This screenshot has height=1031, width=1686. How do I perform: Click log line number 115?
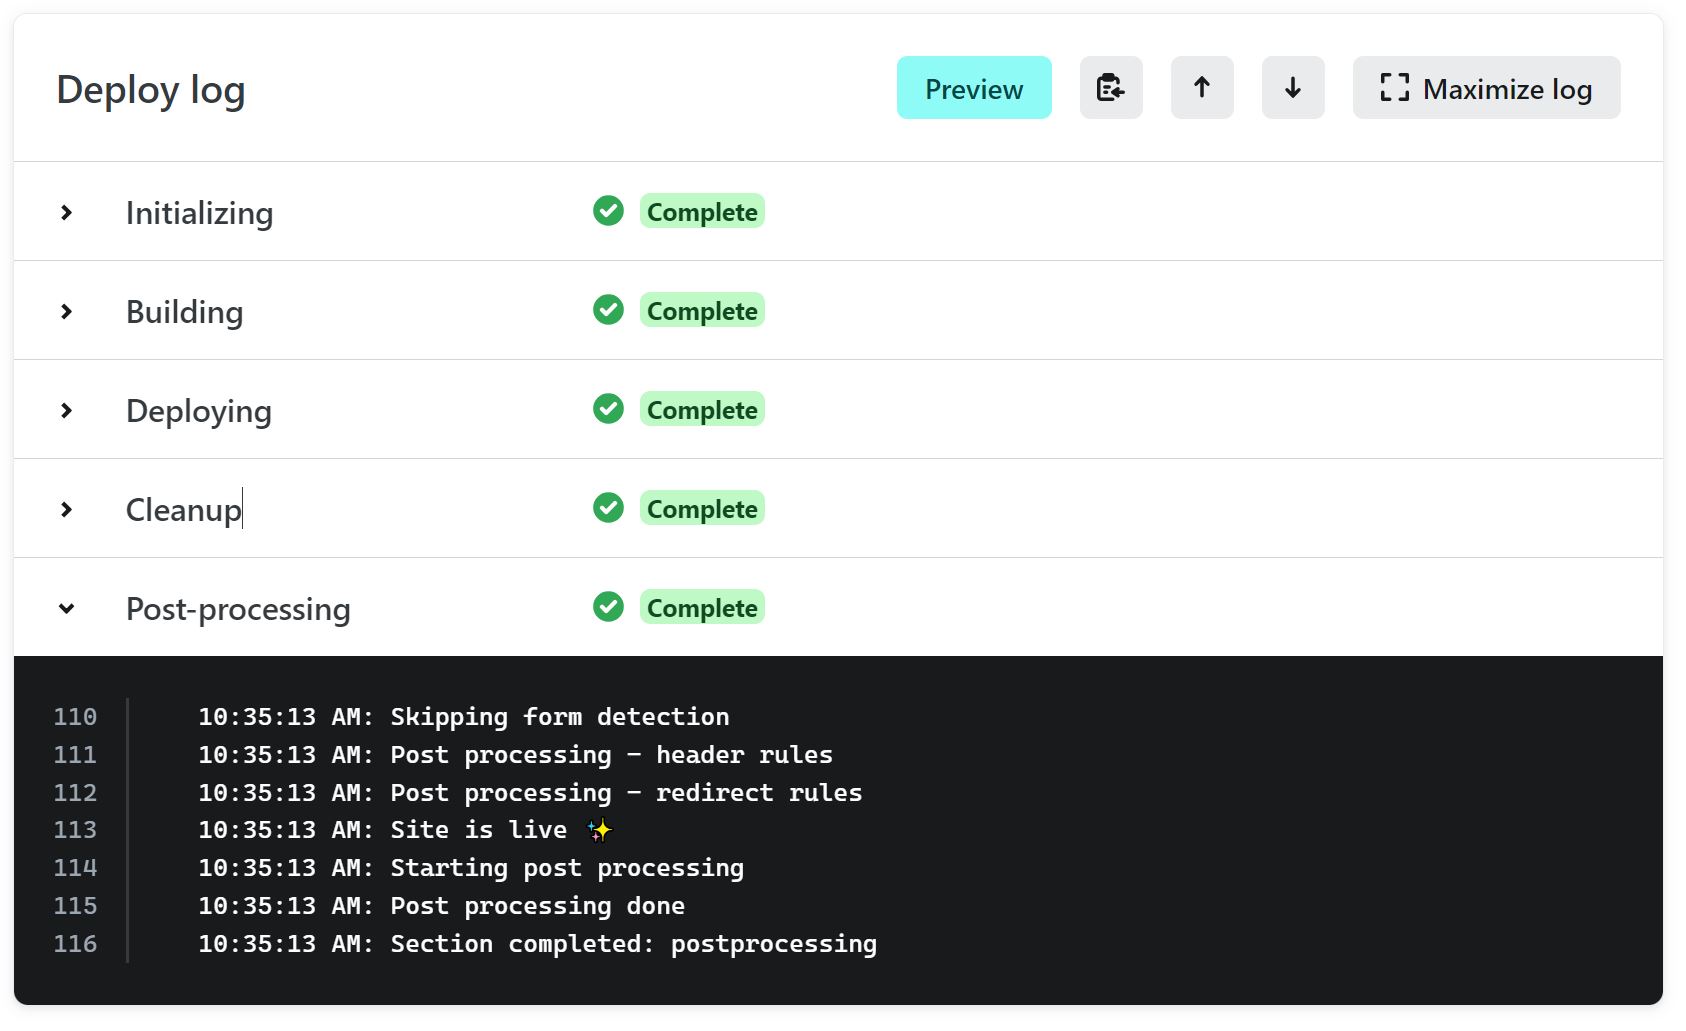coord(75,906)
